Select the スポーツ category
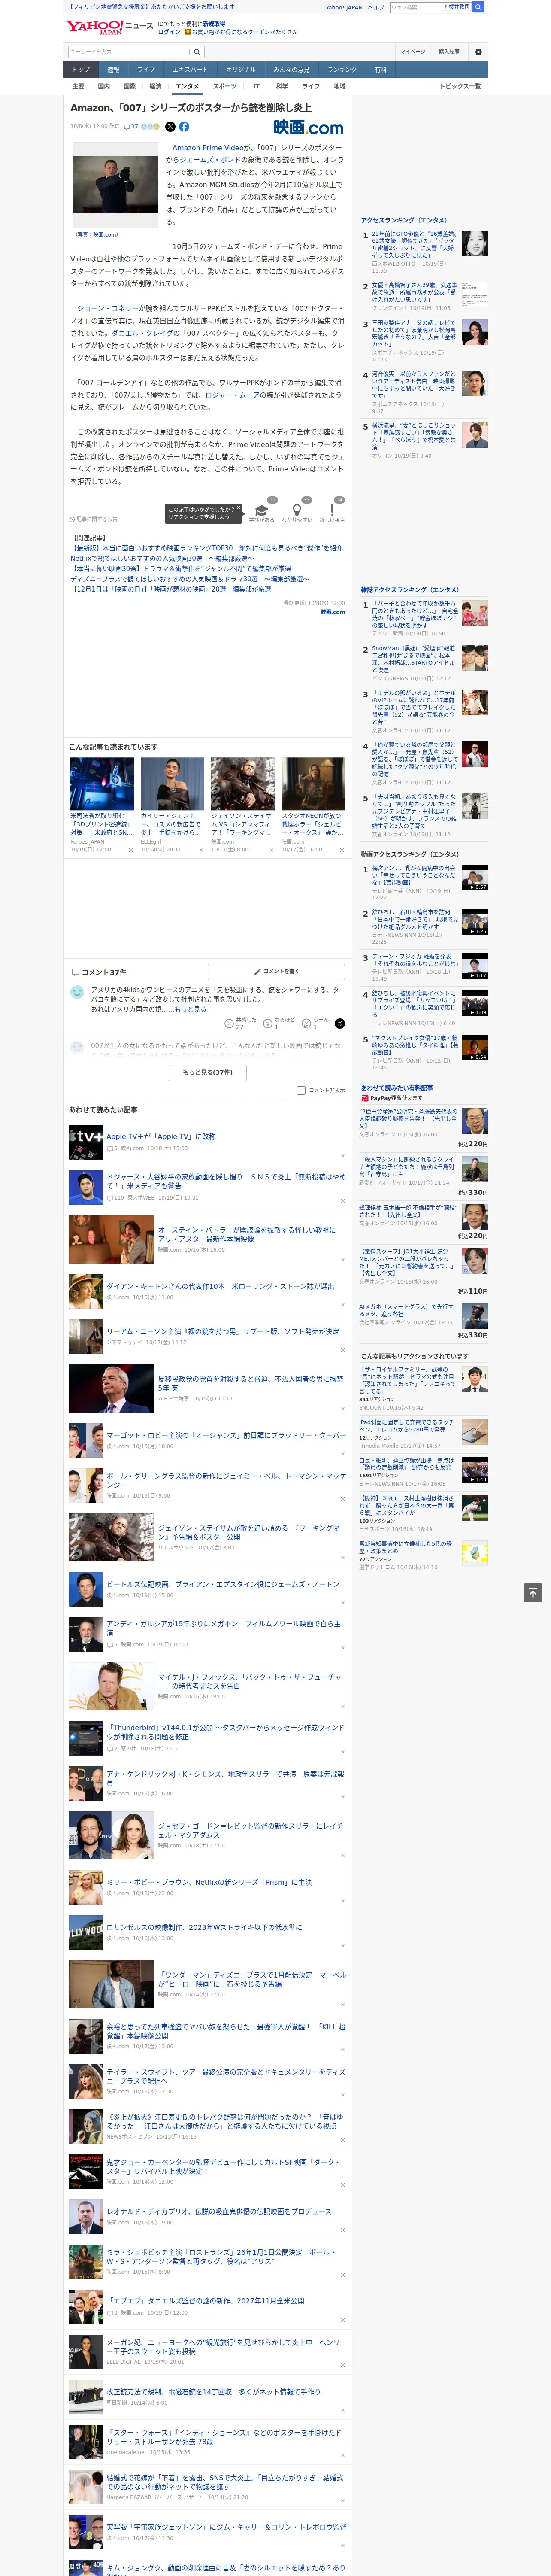 225,86
